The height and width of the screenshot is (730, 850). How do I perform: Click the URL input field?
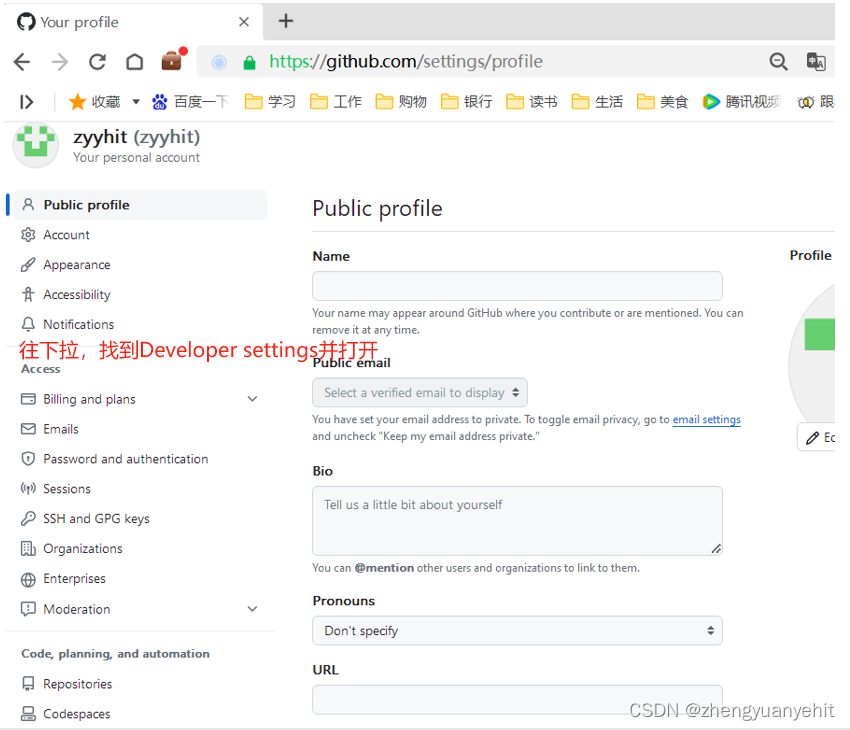click(x=517, y=700)
